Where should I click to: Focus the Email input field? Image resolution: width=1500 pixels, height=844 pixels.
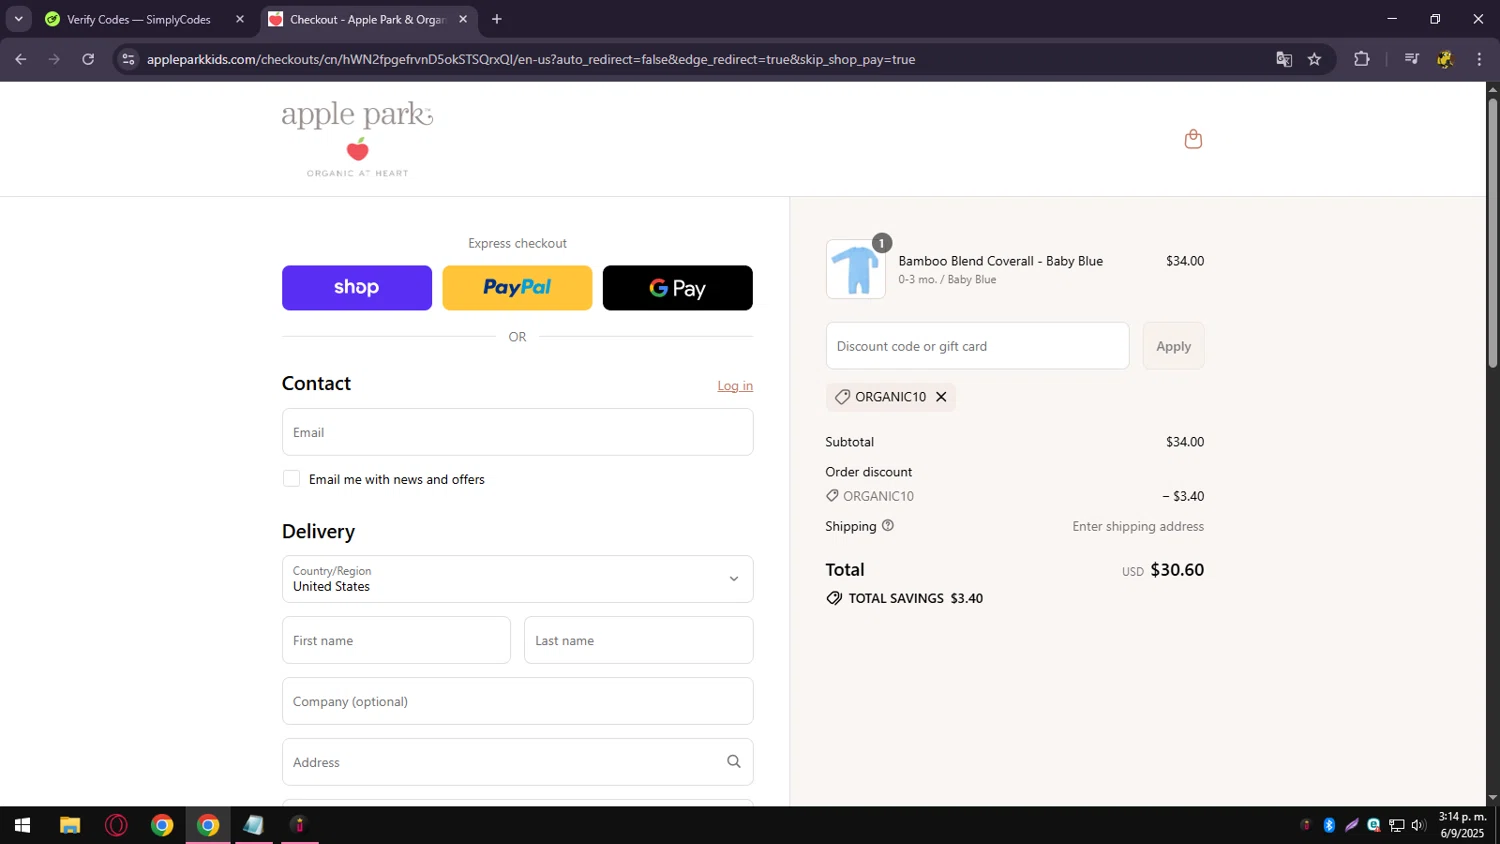pyautogui.click(x=517, y=432)
